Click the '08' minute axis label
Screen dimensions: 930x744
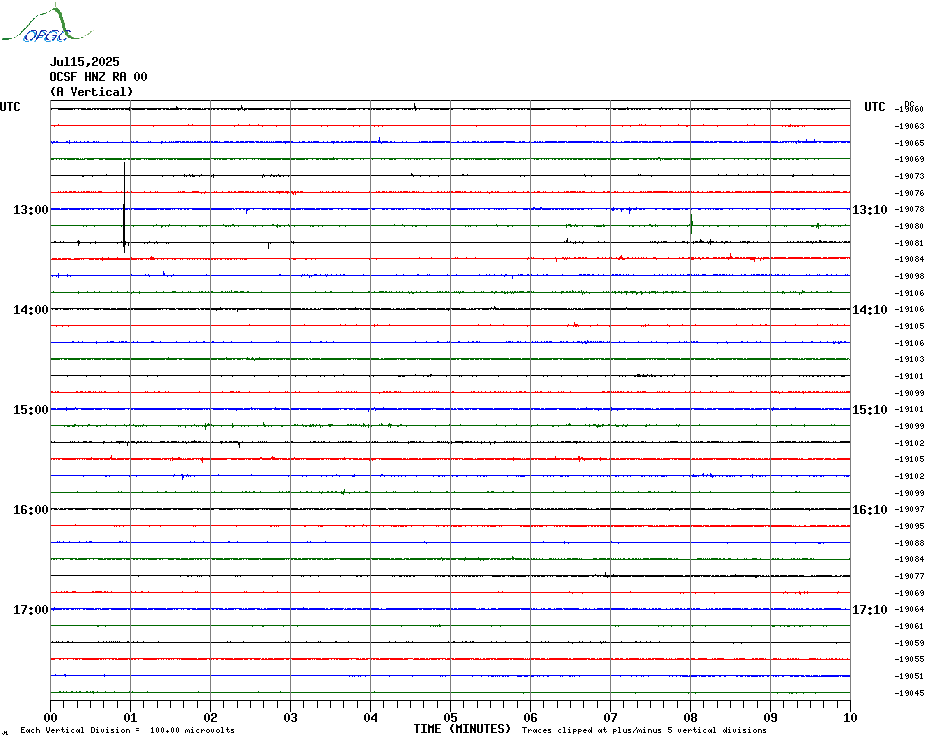point(690,717)
